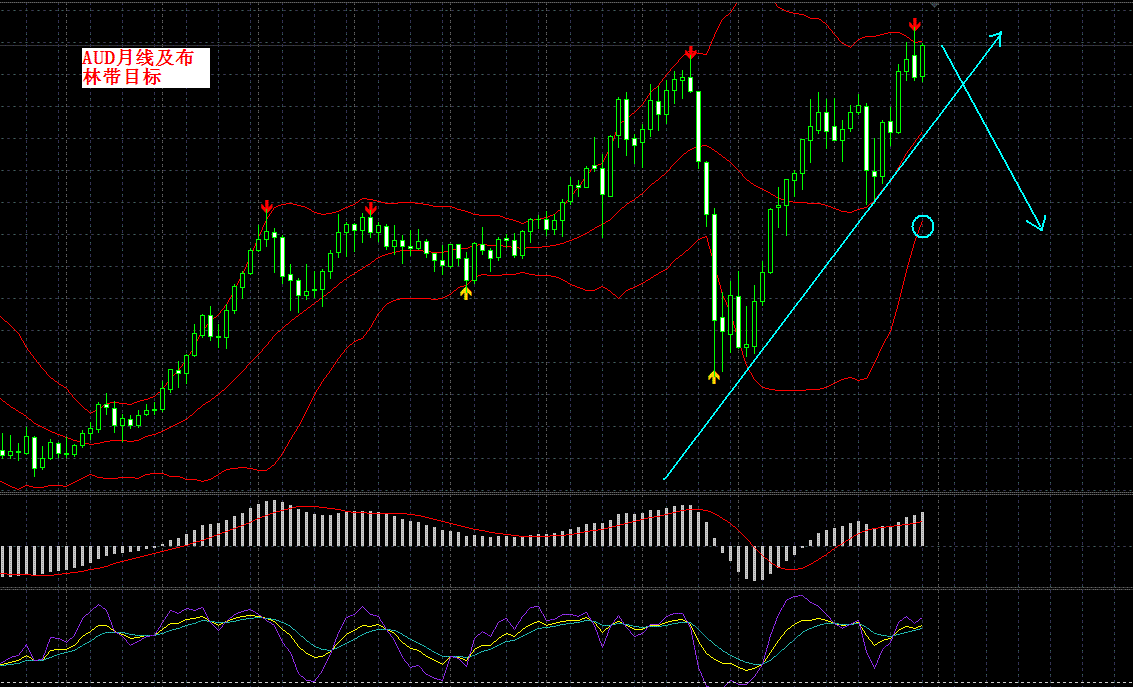Click the red down arrow above the latest candle
Viewport: 1133px width, 687px height.
point(915,25)
